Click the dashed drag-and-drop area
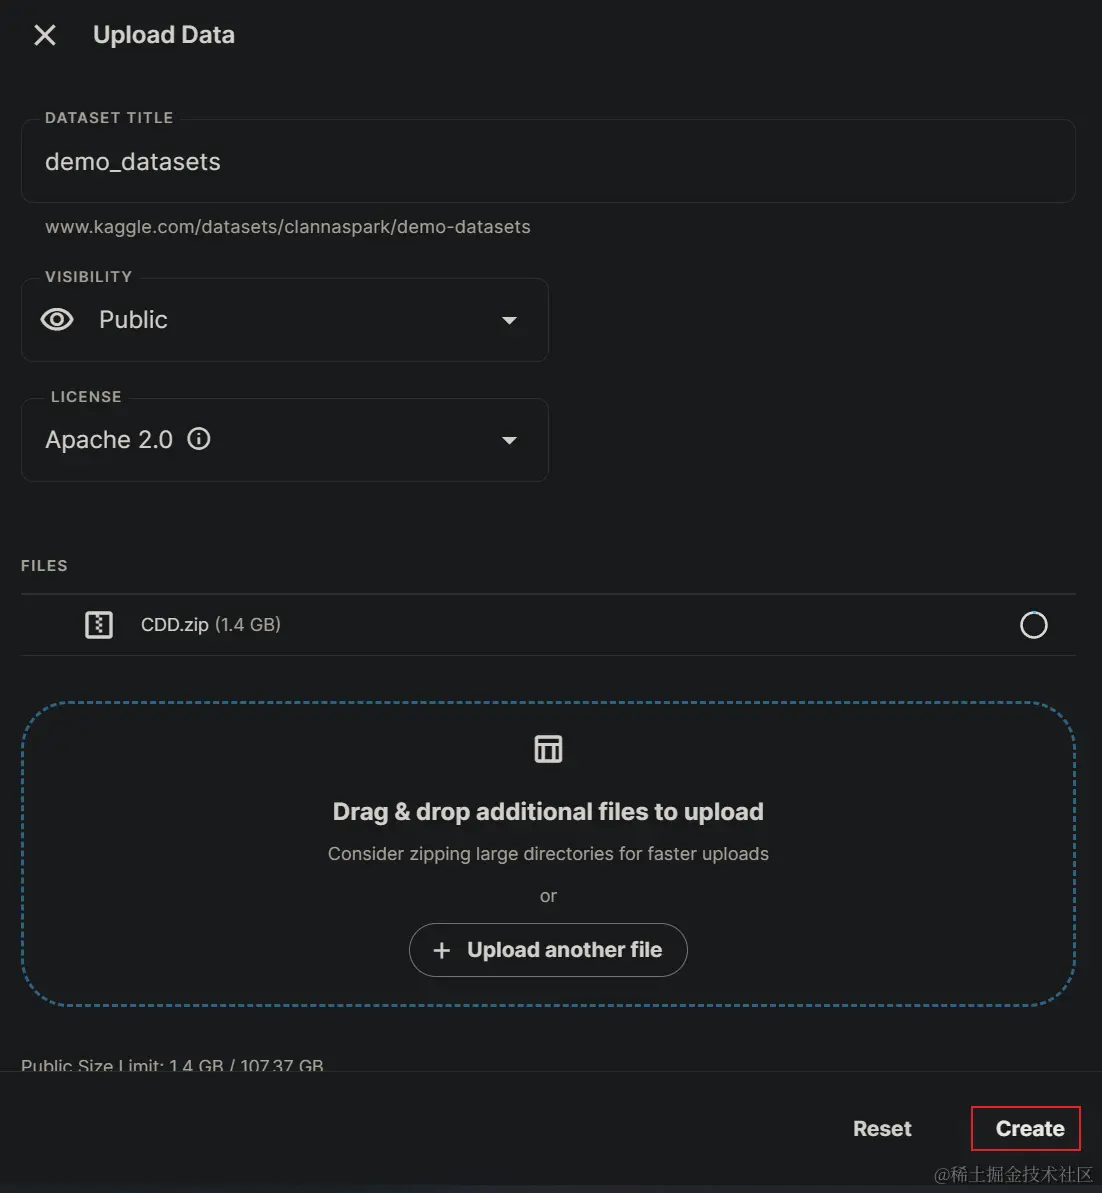Screen dimensions: 1102x1193 coord(548,852)
